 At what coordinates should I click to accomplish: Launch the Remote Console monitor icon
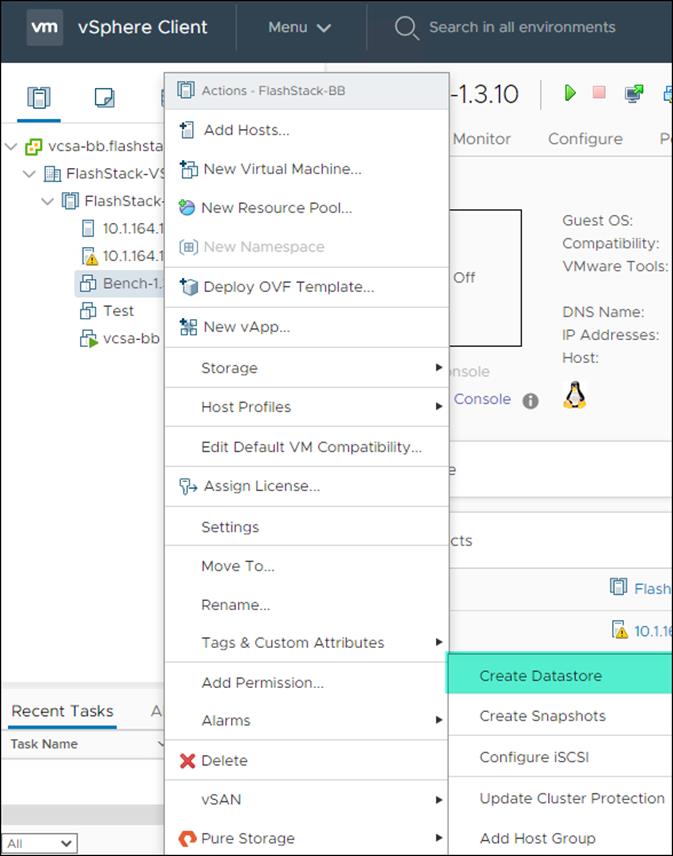click(634, 93)
